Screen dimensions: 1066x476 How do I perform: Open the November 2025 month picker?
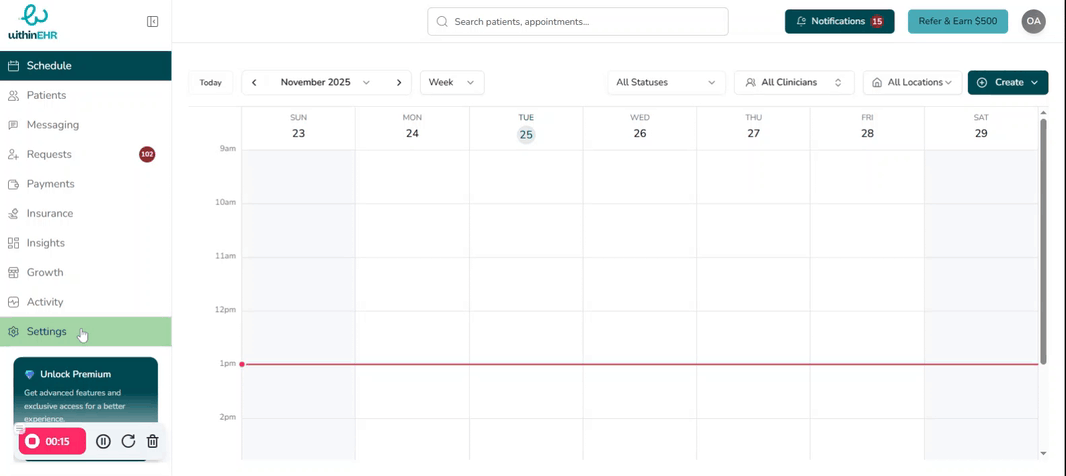(x=325, y=83)
